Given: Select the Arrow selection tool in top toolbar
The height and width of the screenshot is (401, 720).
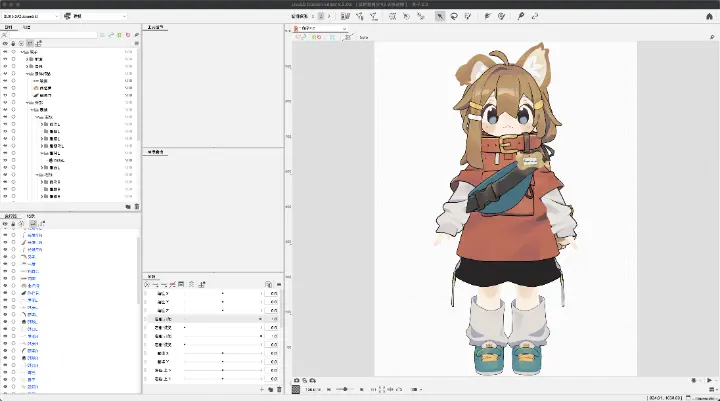Looking at the screenshot, I should coord(440,16).
